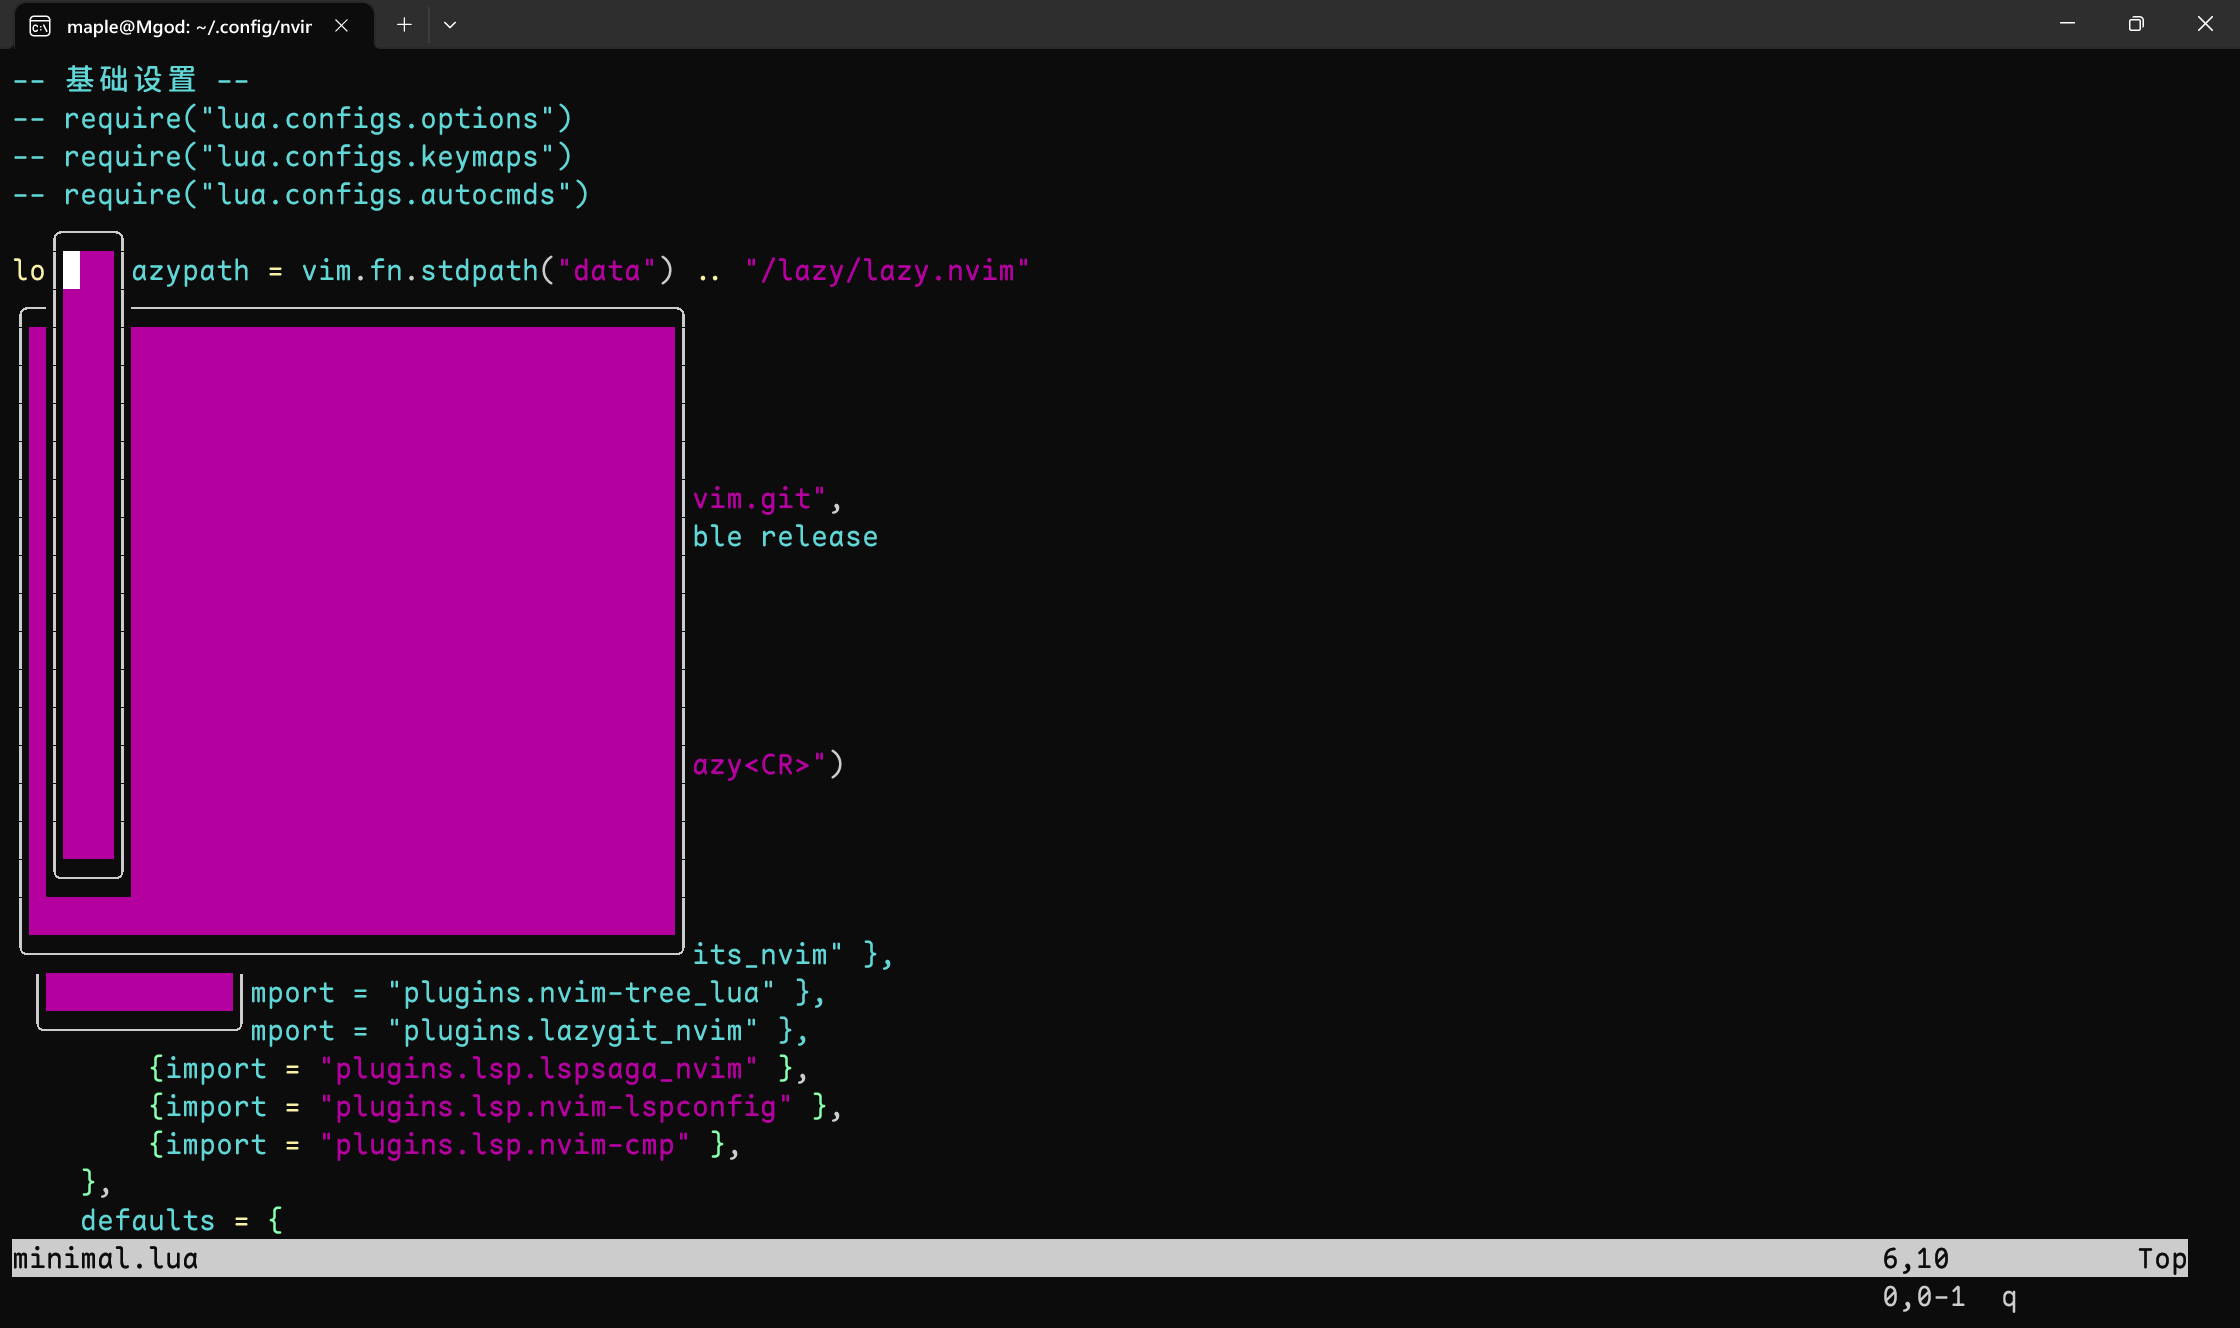2240x1328 pixels.
Task: Open the terminal tab dropdown menu
Action: (x=449, y=24)
